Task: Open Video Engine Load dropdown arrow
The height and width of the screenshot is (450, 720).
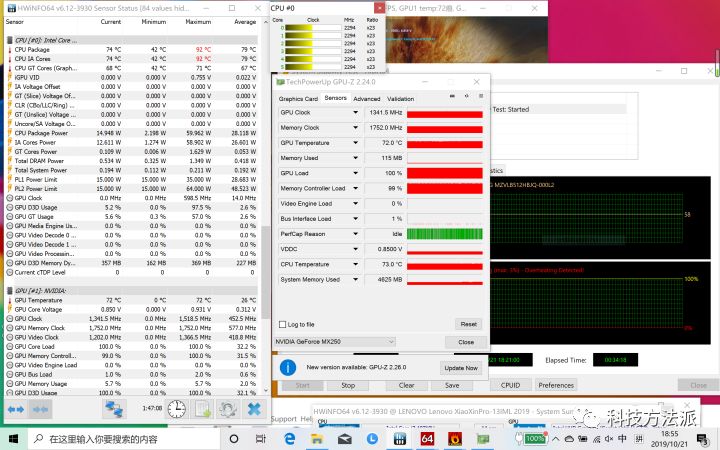Action: (355, 203)
